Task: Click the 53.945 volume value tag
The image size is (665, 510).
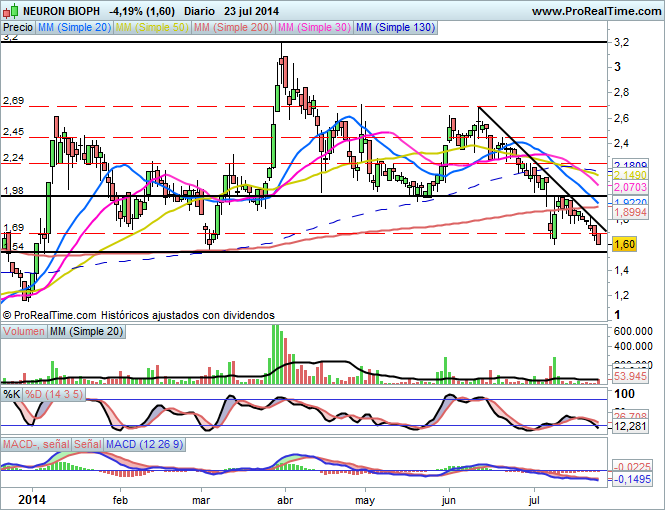Action: coord(627,376)
